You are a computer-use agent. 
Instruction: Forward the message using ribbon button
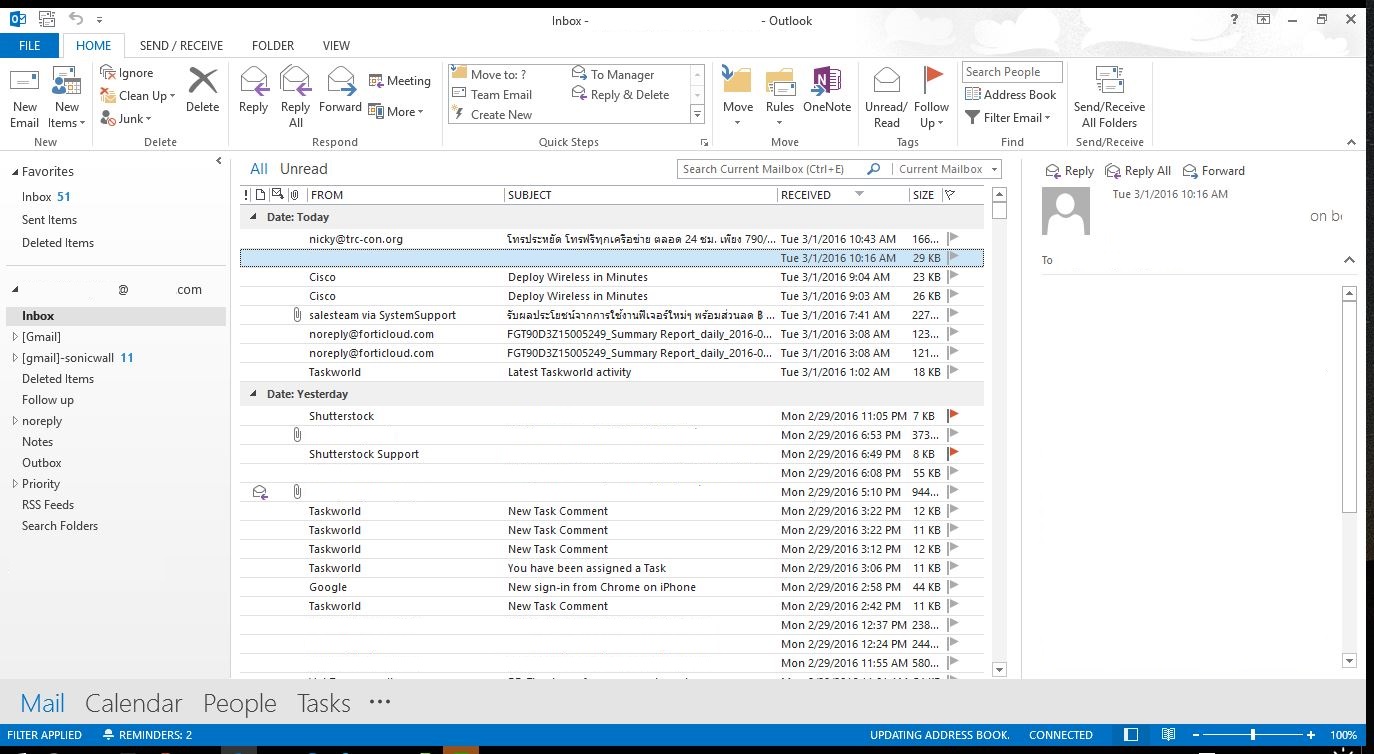coord(340,91)
